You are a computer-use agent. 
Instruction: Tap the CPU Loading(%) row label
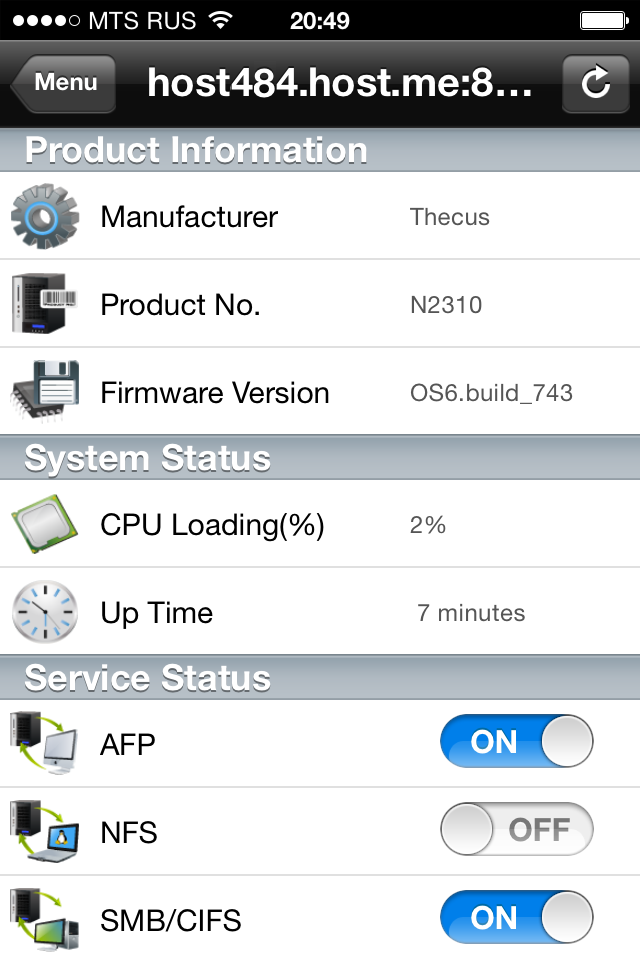[x=212, y=525]
